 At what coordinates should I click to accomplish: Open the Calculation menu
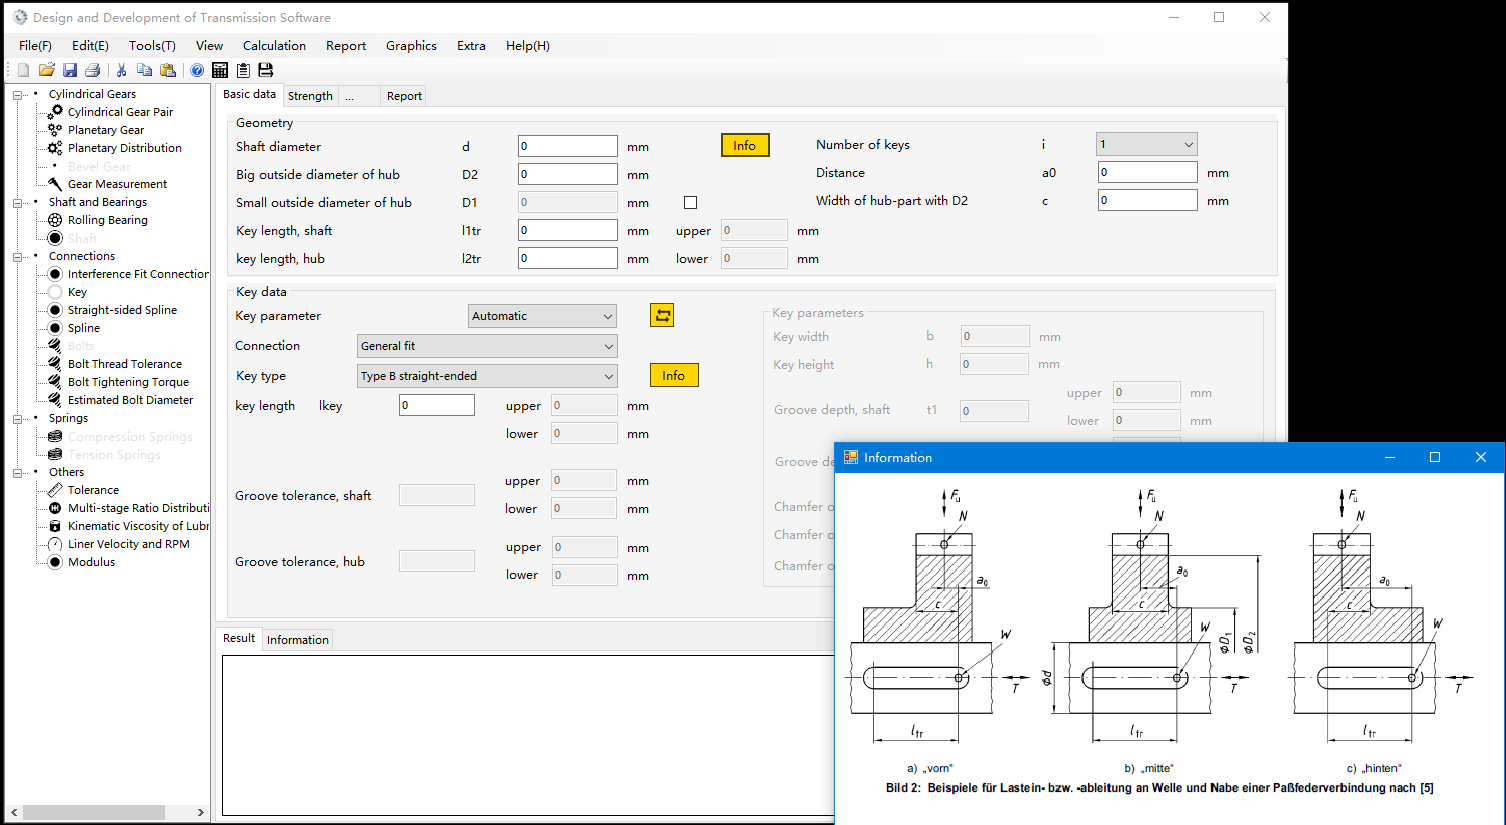tap(274, 45)
